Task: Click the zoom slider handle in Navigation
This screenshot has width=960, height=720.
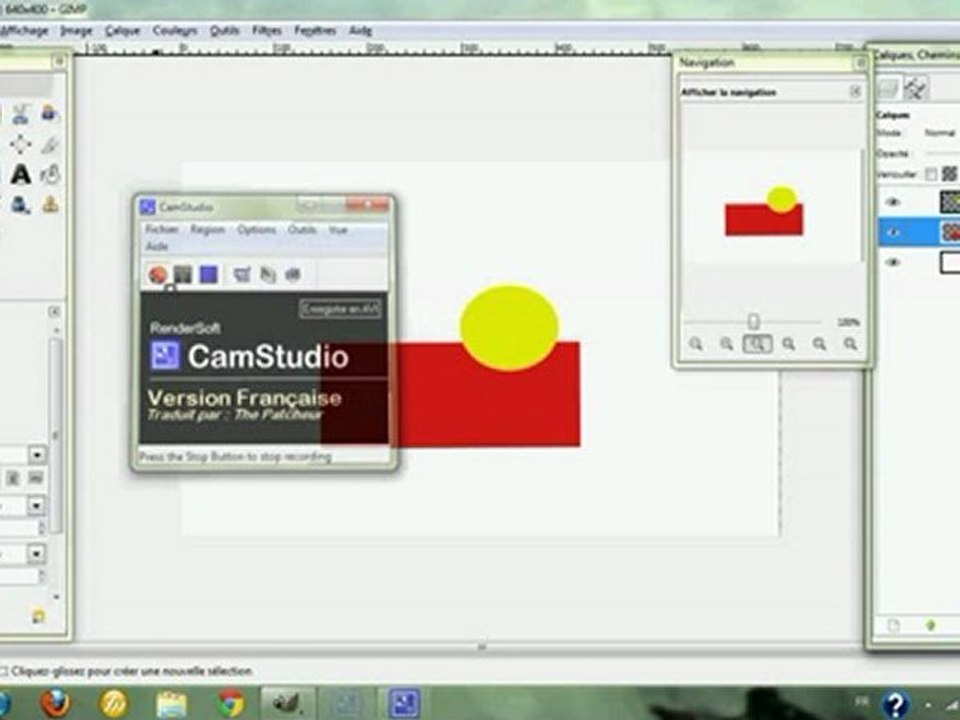Action: click(x=754, y=321)
